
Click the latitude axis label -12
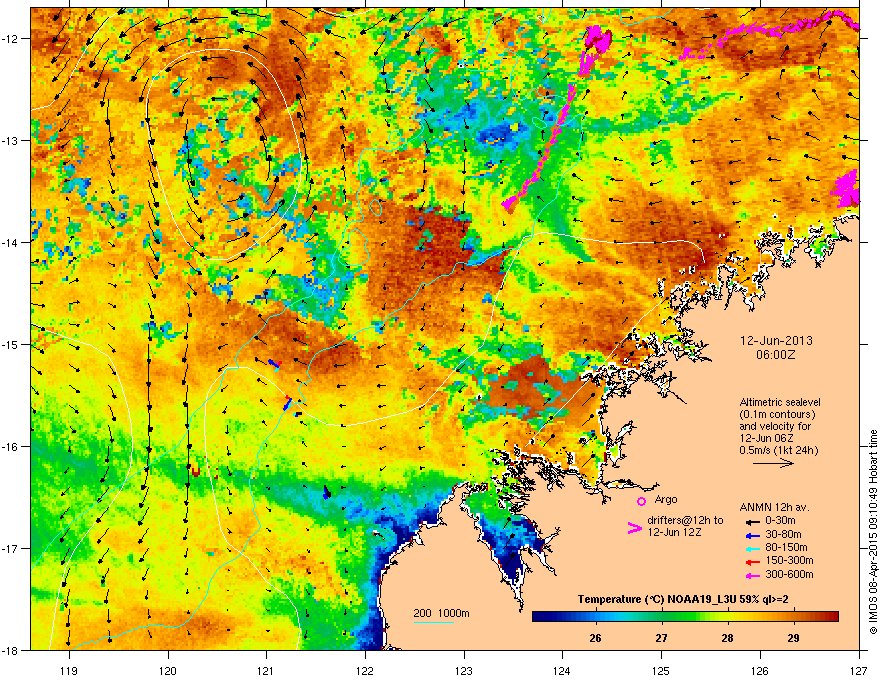[x=10, y=39]
